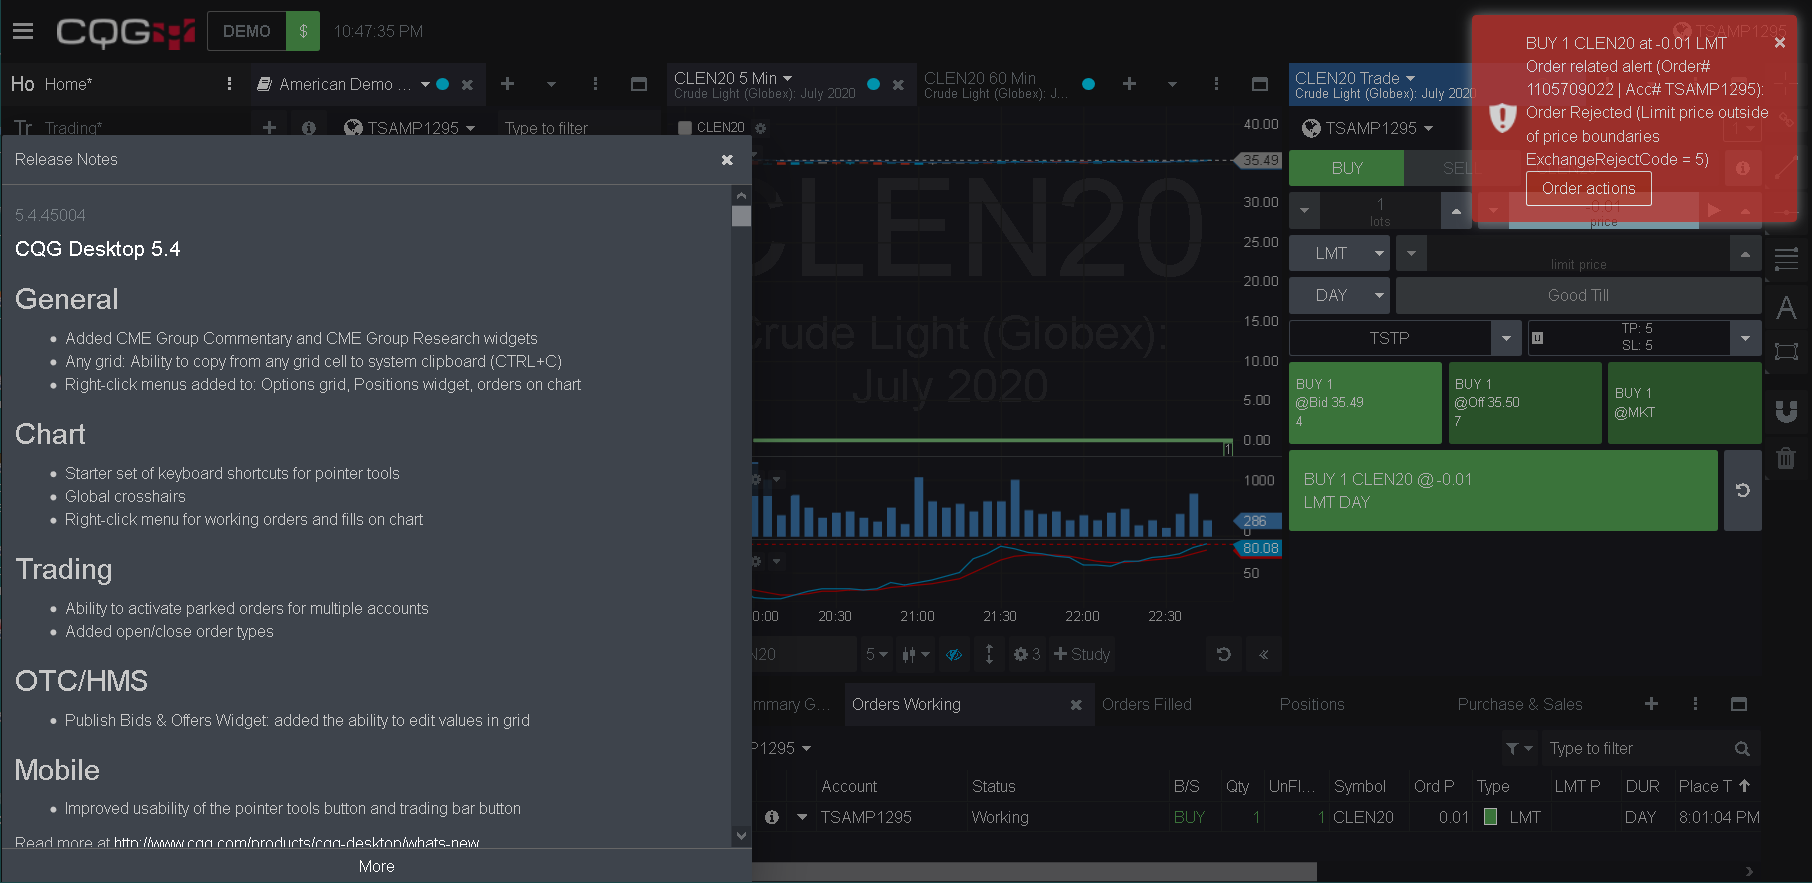Toggle the link dot on CLEN20 60 Min tab
Viewport: 1812px width, 890px height.
[x=1089, y=84]
